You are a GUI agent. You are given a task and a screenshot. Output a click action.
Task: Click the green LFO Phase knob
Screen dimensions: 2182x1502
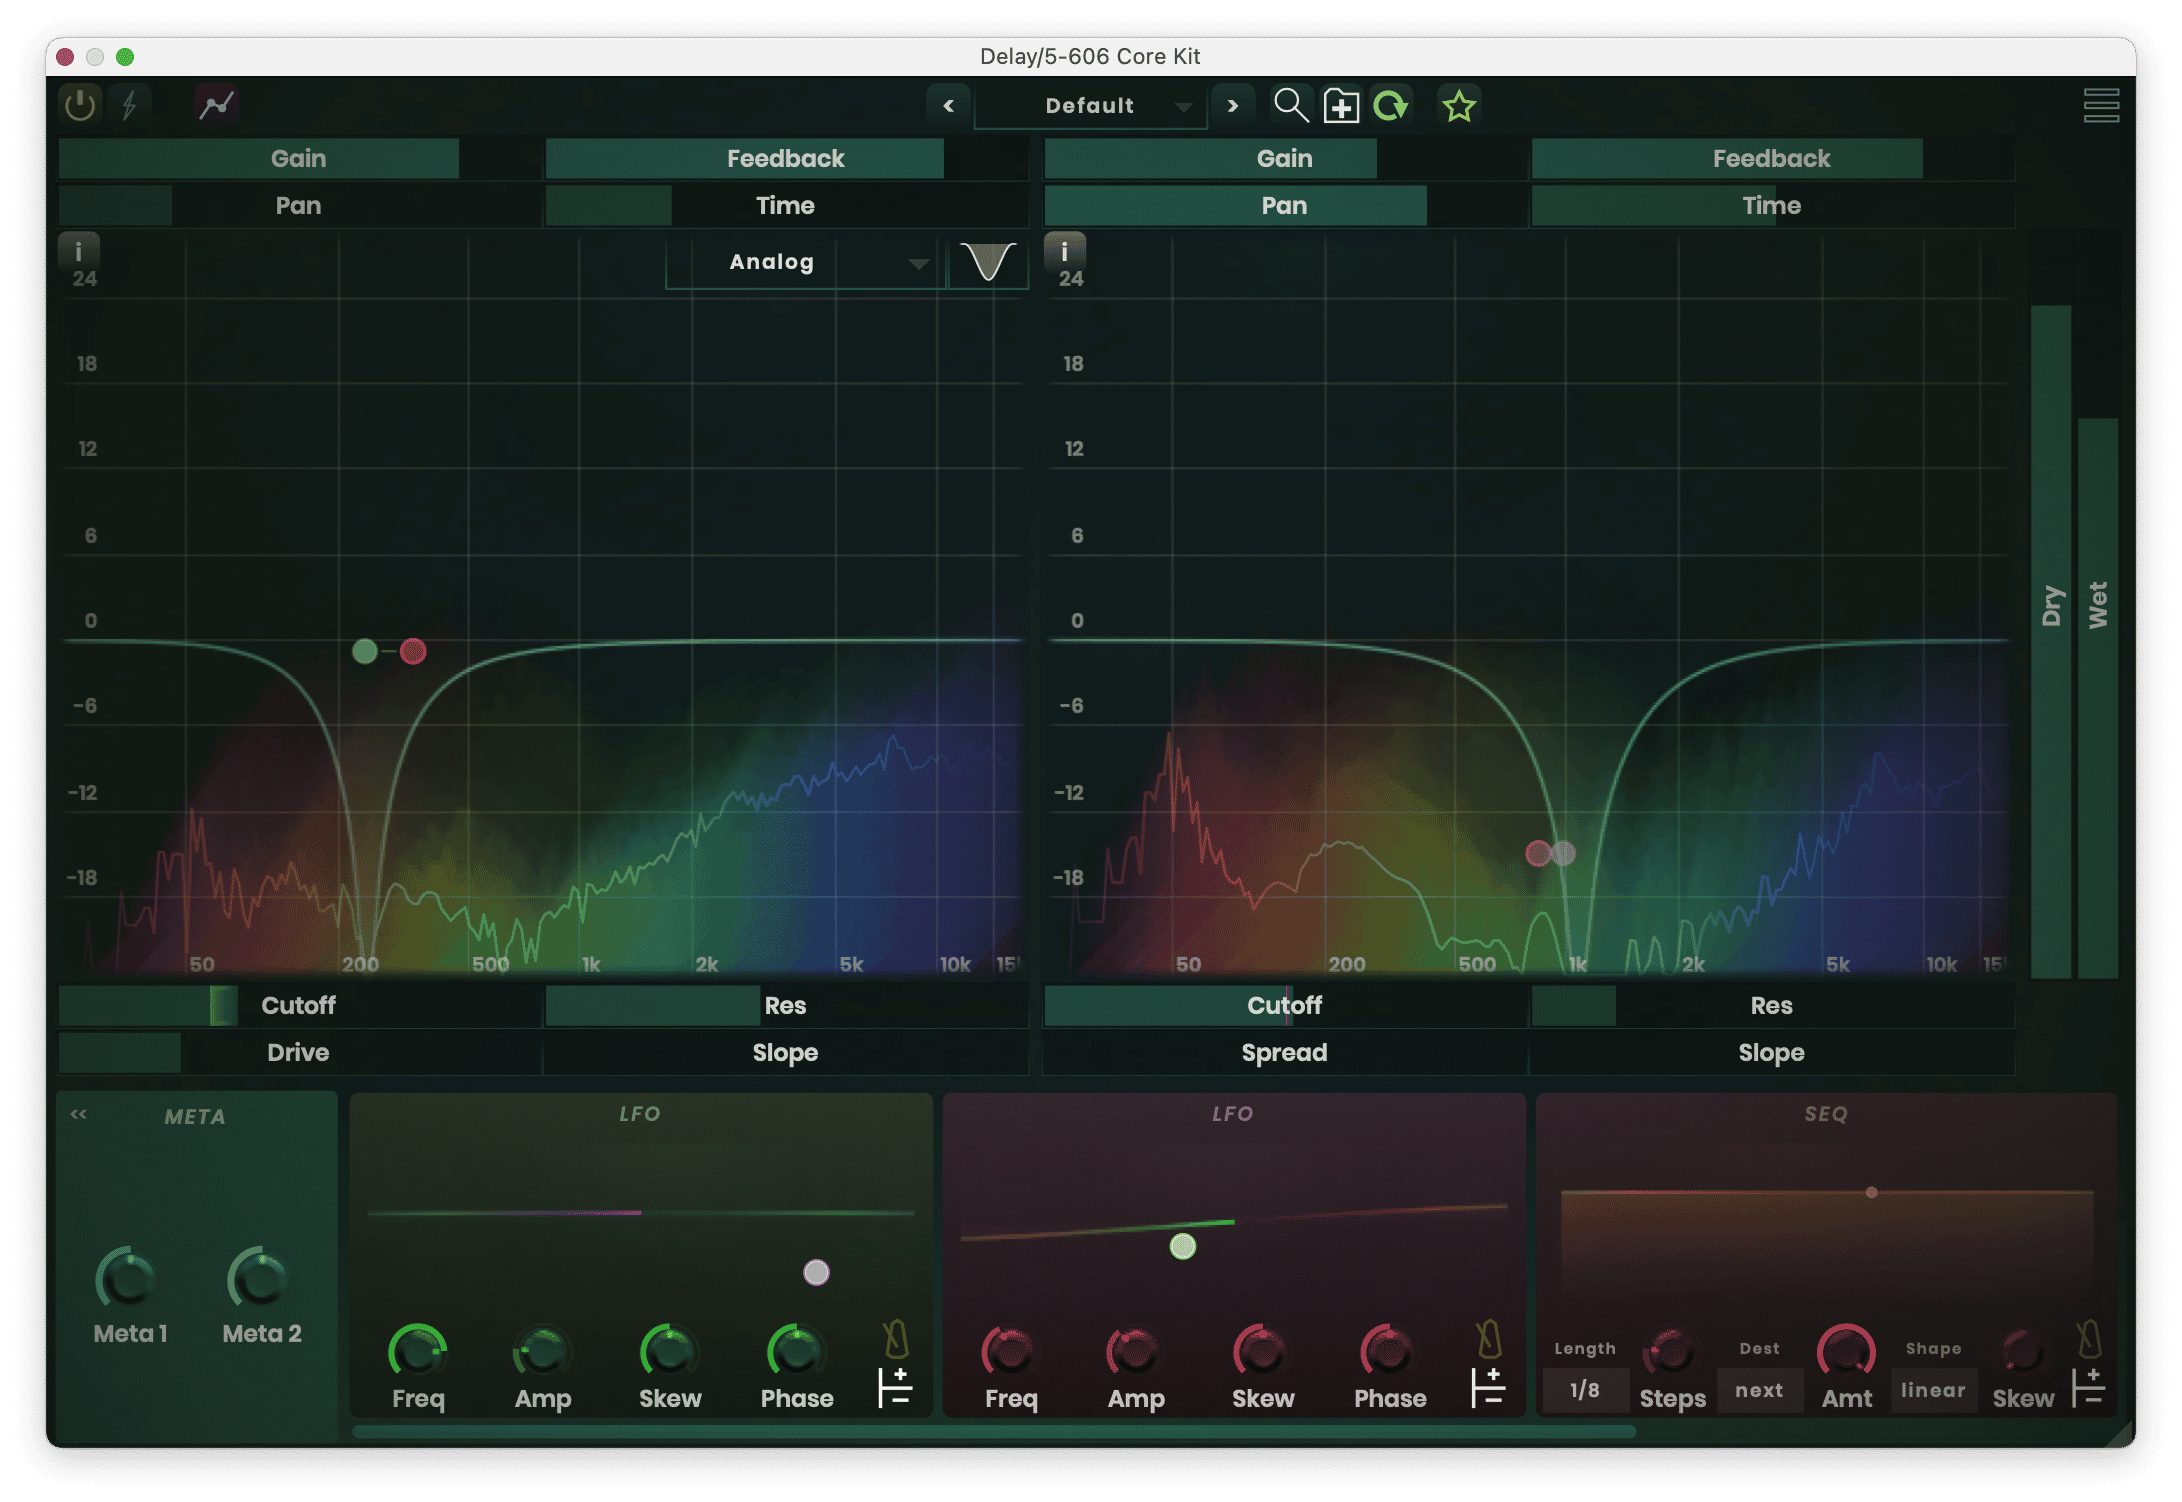click(x=796, y=1351)
